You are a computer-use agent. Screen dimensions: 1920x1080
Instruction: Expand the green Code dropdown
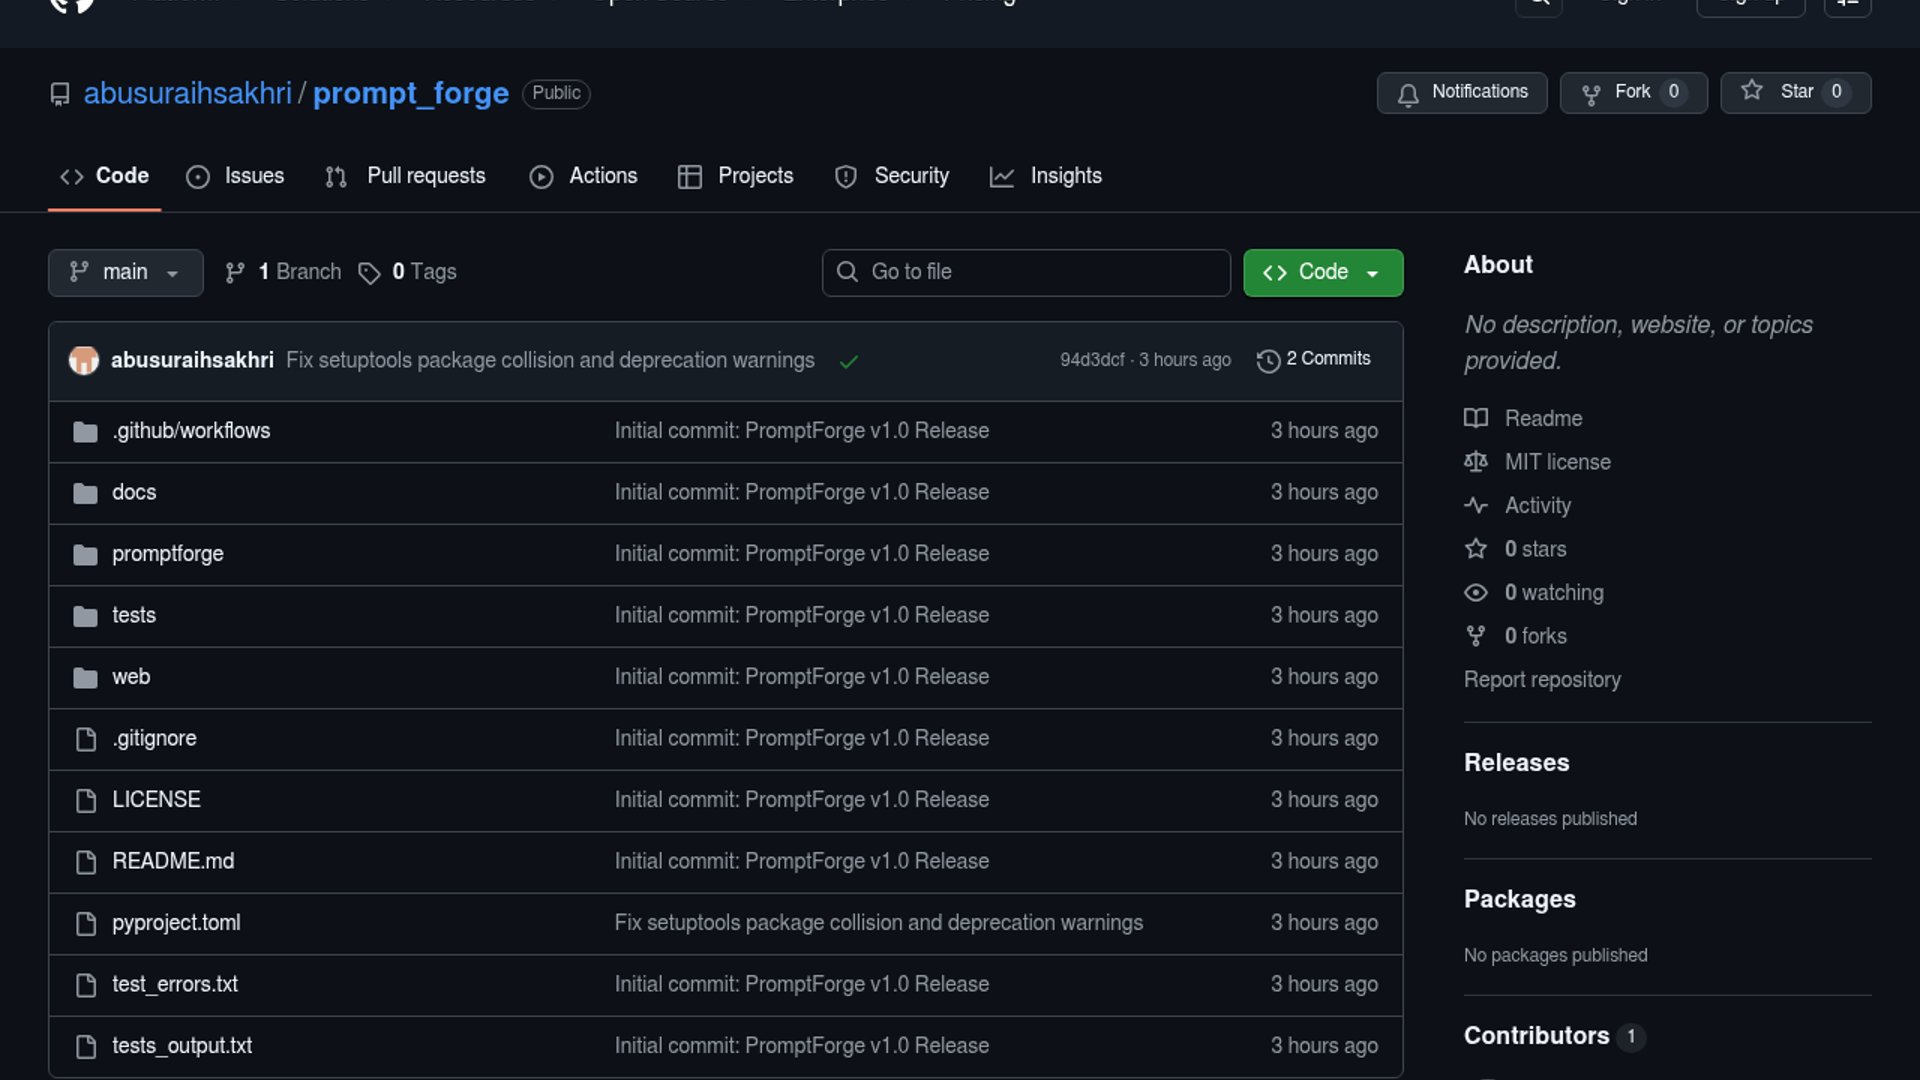[x=1322, y=272]
